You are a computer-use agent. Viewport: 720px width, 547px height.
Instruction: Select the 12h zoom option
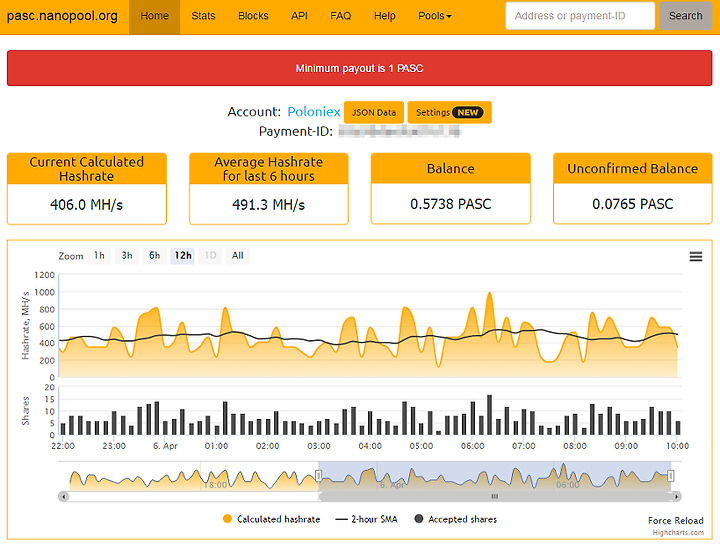click(183, 256)
